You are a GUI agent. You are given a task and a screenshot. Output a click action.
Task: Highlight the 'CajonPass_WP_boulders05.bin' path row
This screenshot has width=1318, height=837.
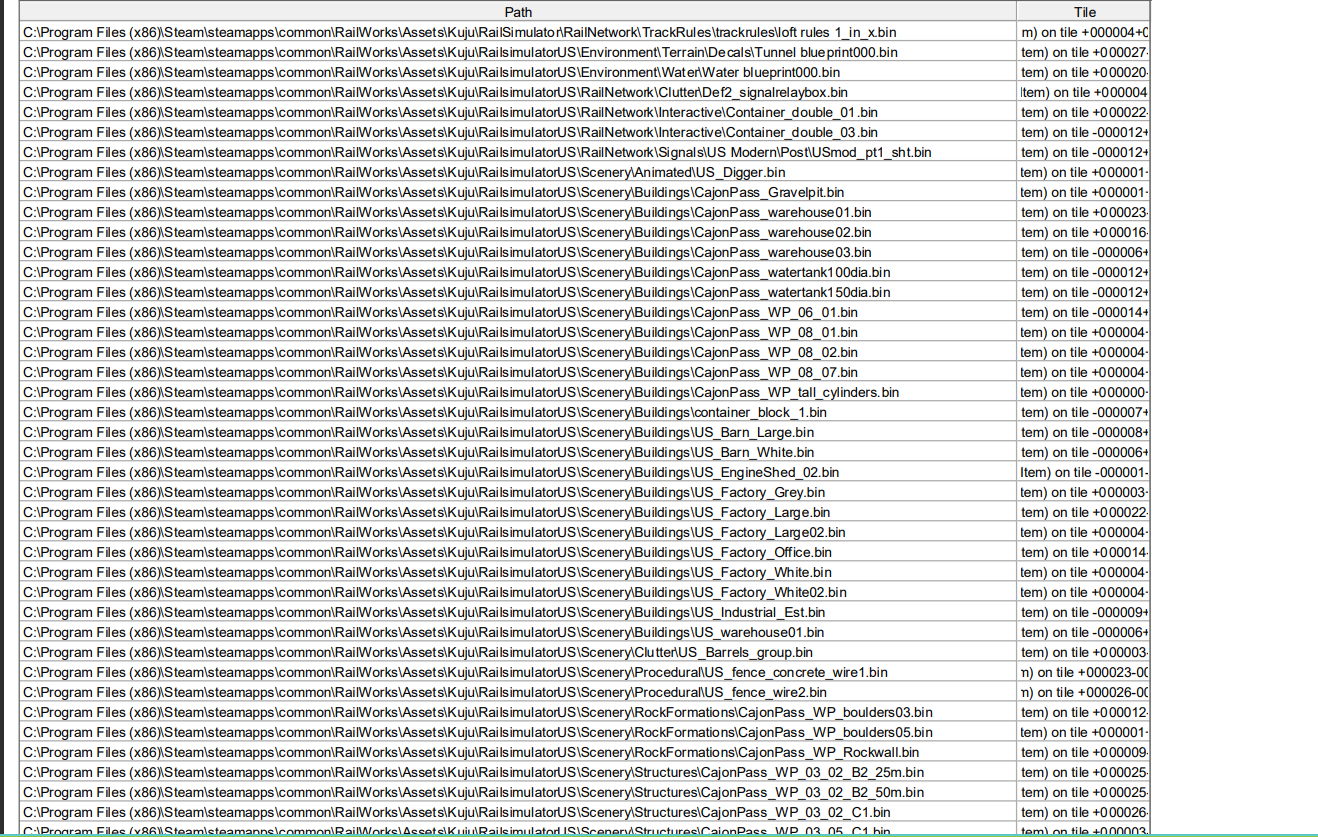click(518, 732)
